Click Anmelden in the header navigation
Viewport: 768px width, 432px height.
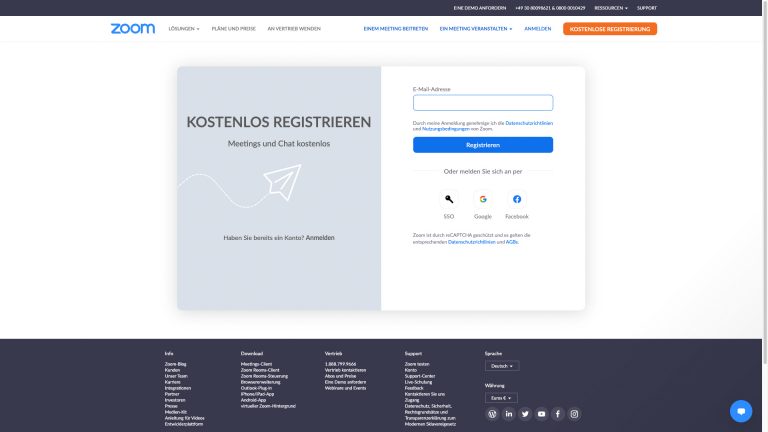[537, 29]
